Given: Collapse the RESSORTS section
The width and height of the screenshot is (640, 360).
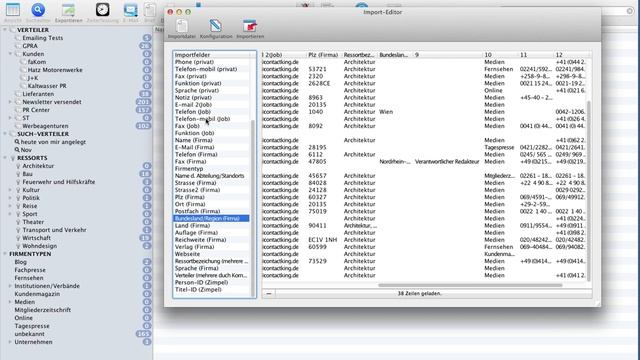Looking at the screenshot, I should pyautogui.click(x=5, y=158).
